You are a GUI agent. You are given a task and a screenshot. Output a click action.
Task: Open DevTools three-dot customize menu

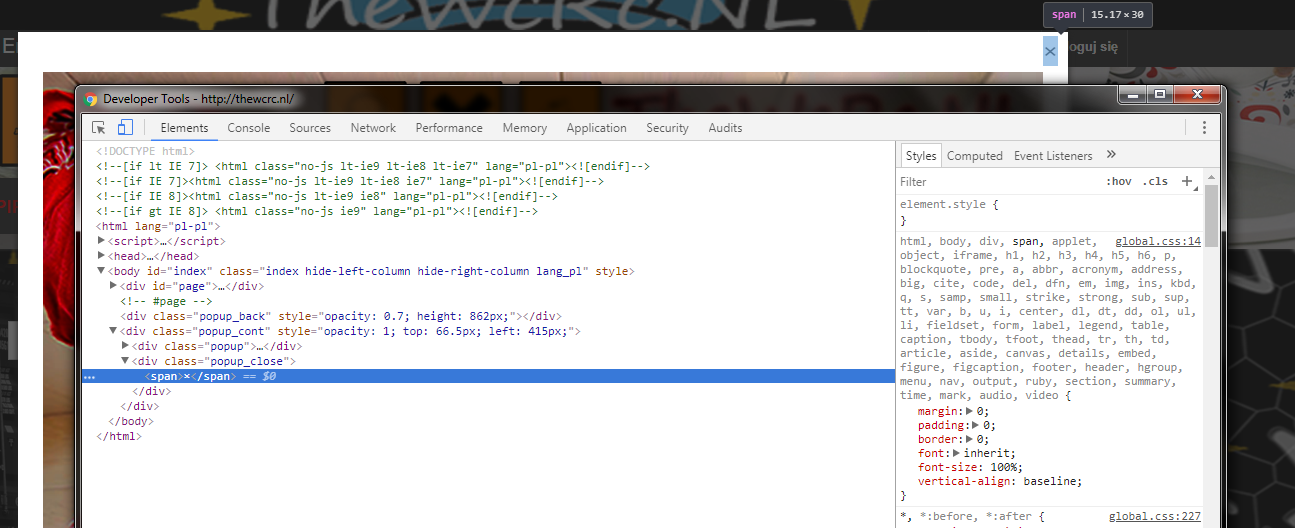pos(1204,127)
